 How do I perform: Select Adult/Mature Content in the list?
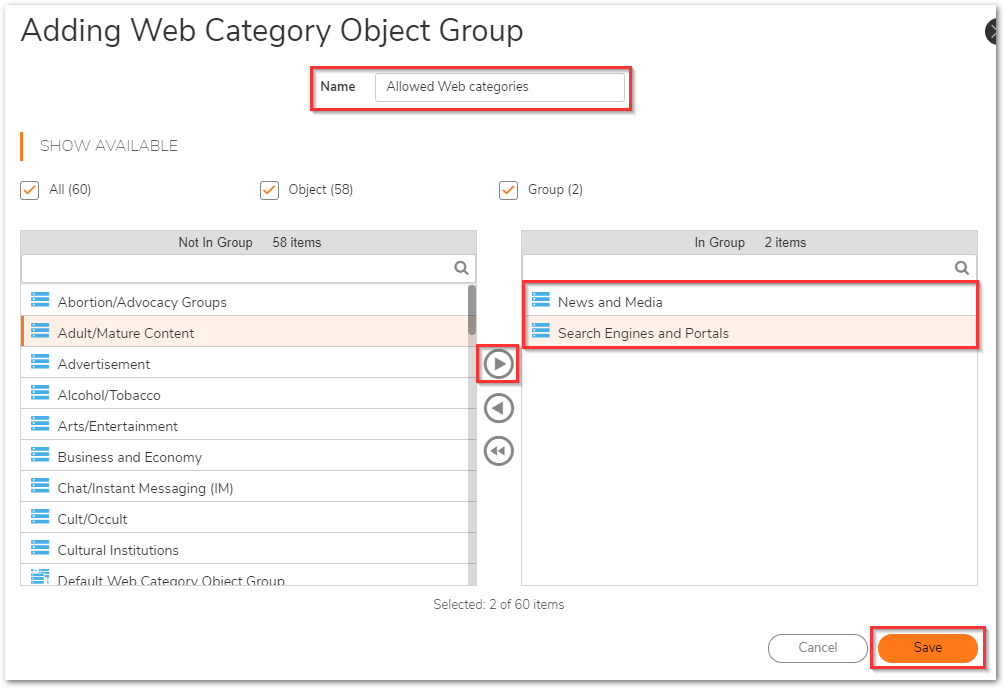[126, 333]
